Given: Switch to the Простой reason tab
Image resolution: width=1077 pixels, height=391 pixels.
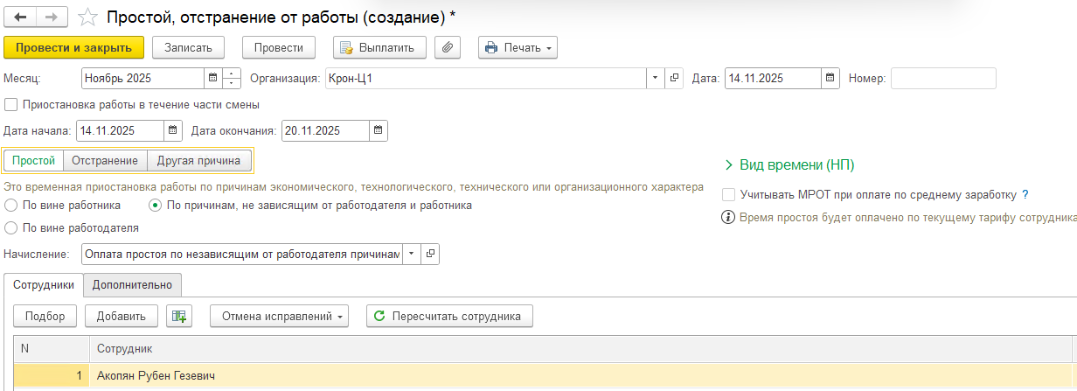Looking at the screenshot, I should 34,161.
